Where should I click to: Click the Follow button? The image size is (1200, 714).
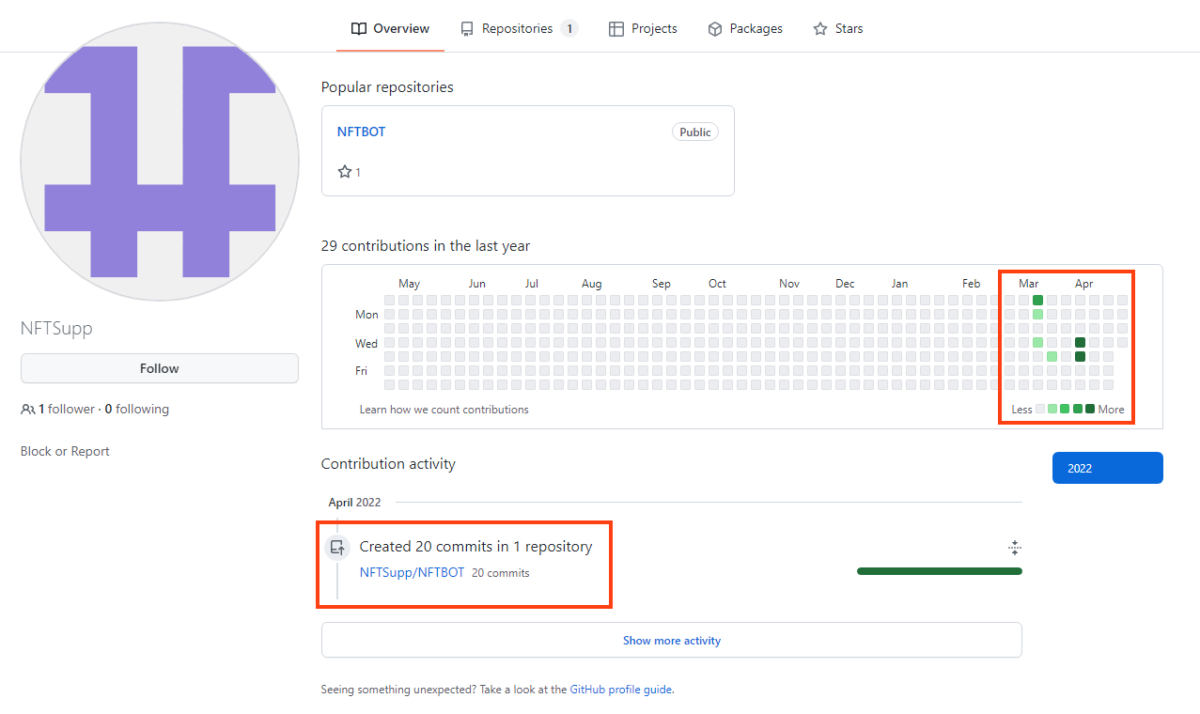[x=159, y=368]
